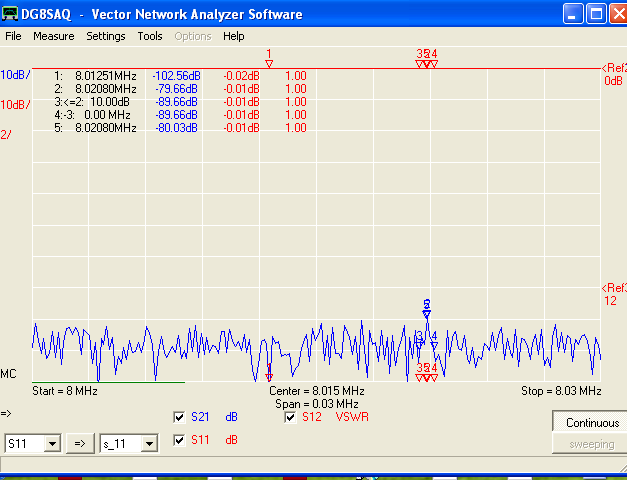Click the <Ref2 reference level indicator

point(613,68)
